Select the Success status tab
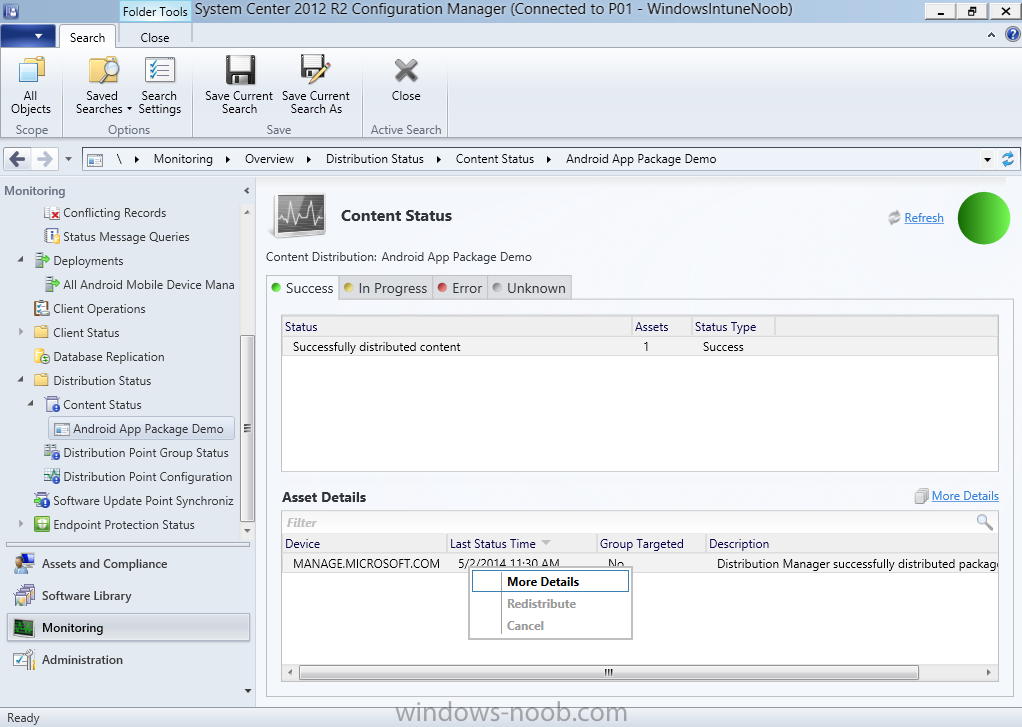The width and height of the screenshot is (1022, 727). click(302, 288)
